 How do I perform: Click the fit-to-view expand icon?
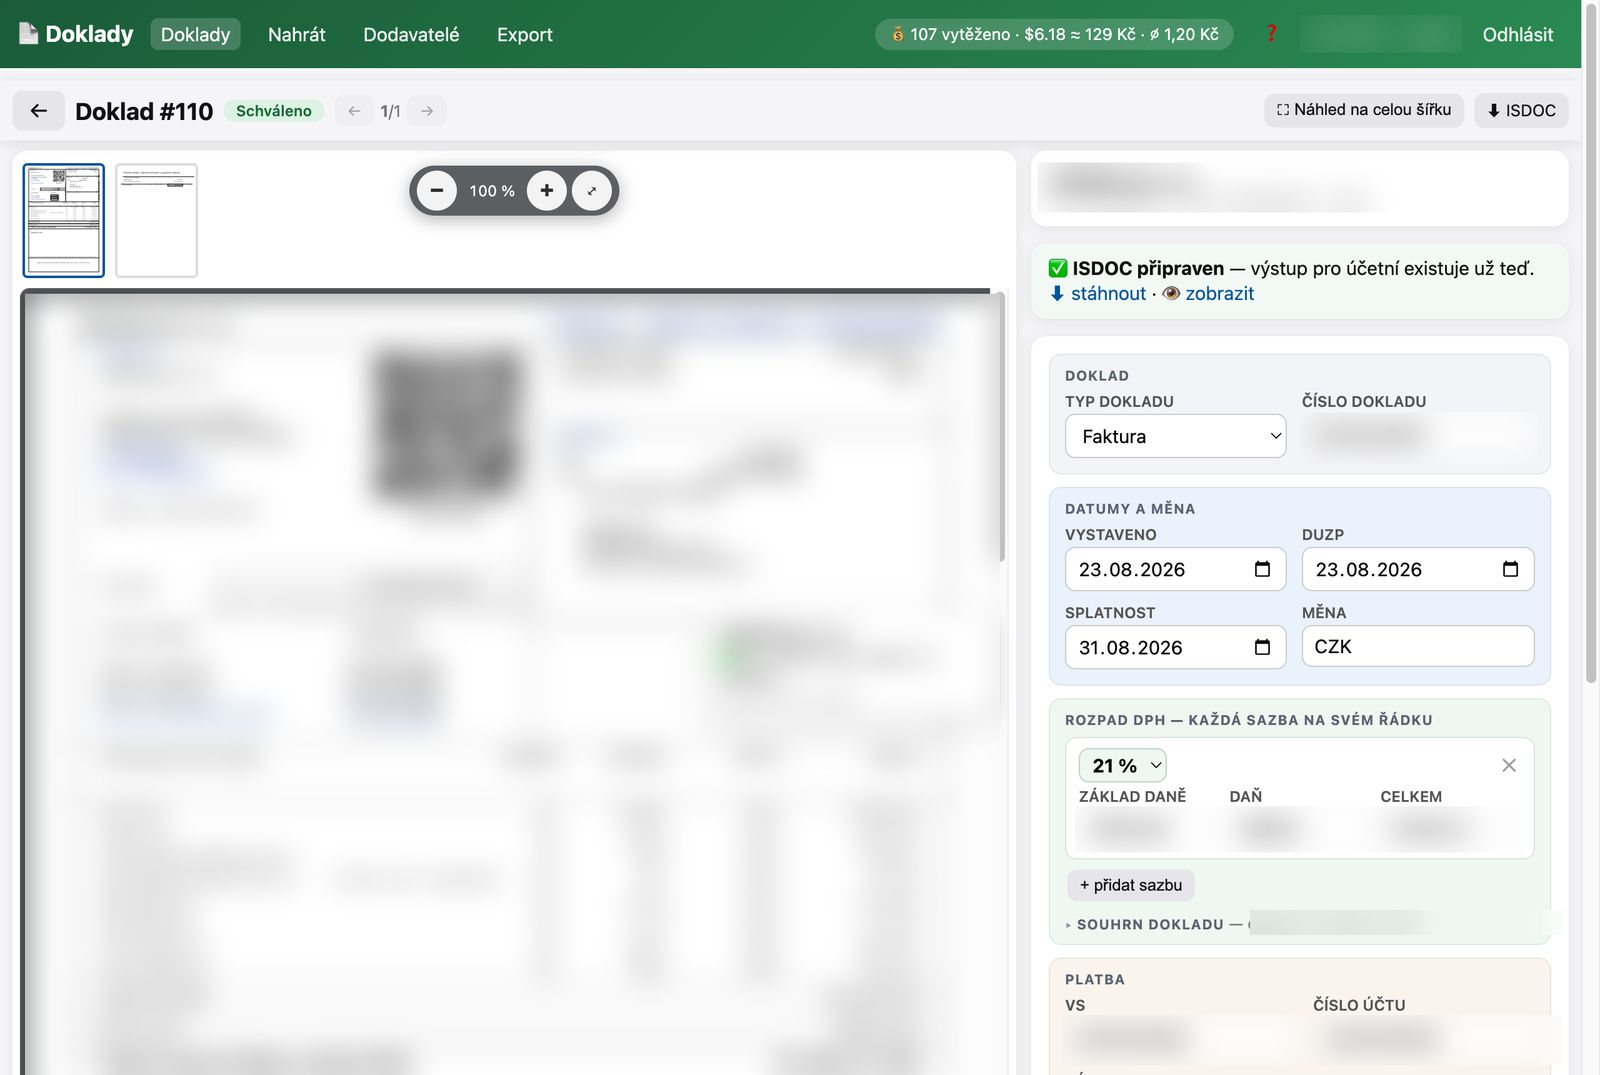click(592, 190)
